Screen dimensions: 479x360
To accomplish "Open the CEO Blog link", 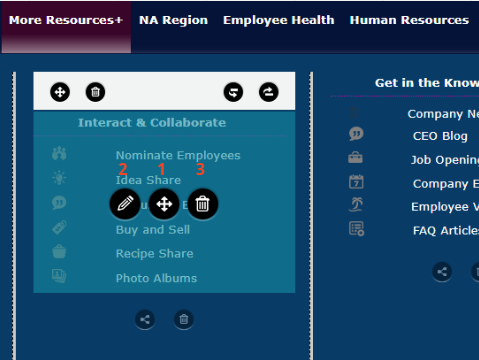I will pos(440,136).
